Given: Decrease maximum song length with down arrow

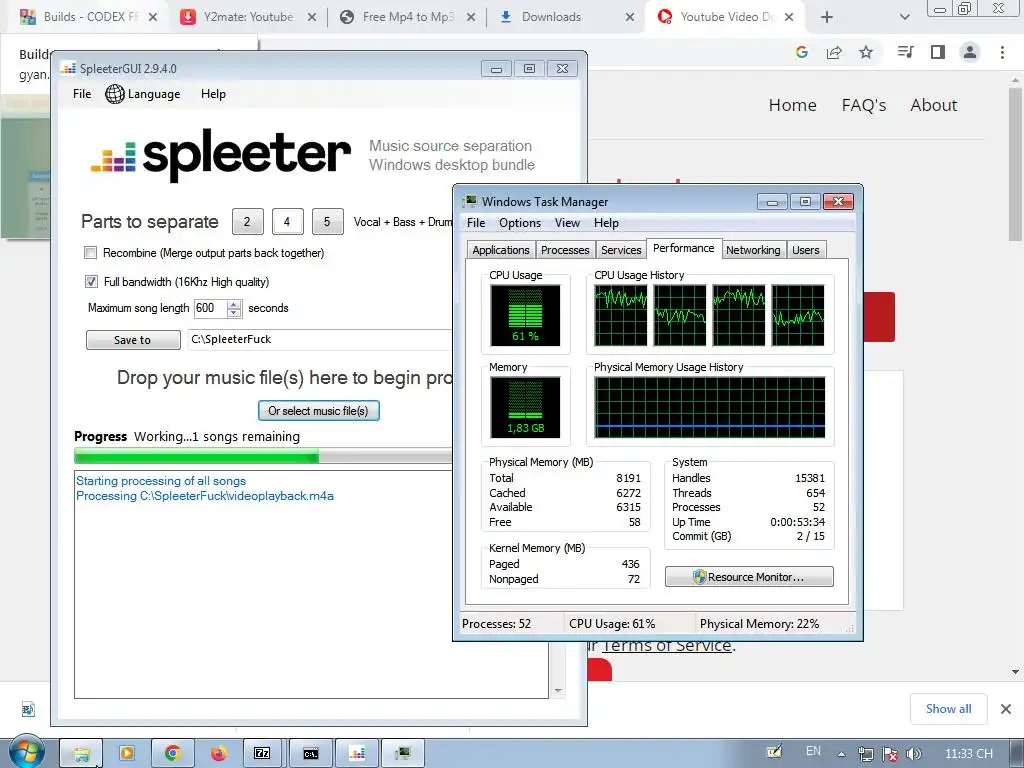Looking at the screenshot, I should (x=234, y=313).
